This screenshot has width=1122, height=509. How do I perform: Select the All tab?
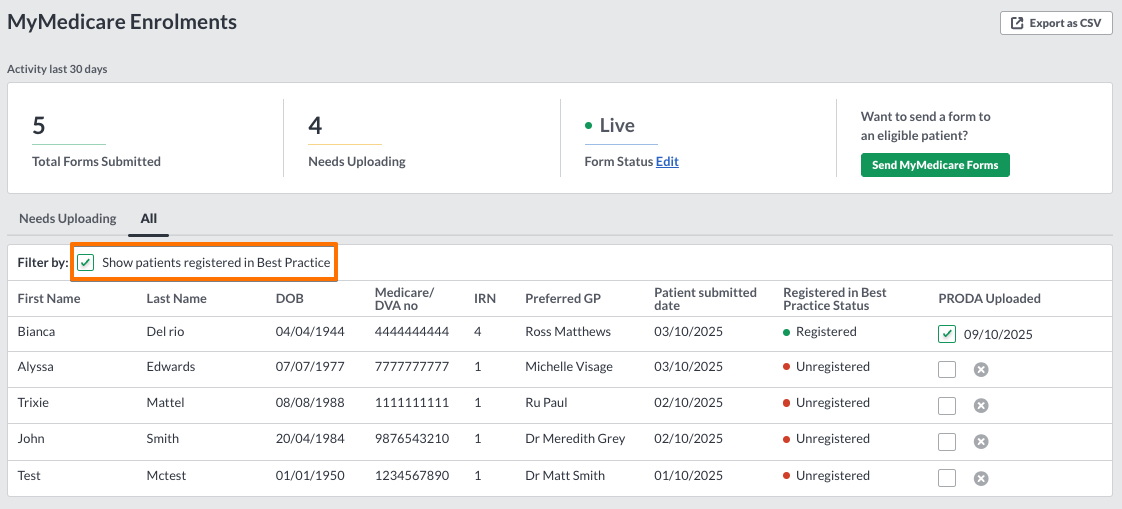coord(149,218)
